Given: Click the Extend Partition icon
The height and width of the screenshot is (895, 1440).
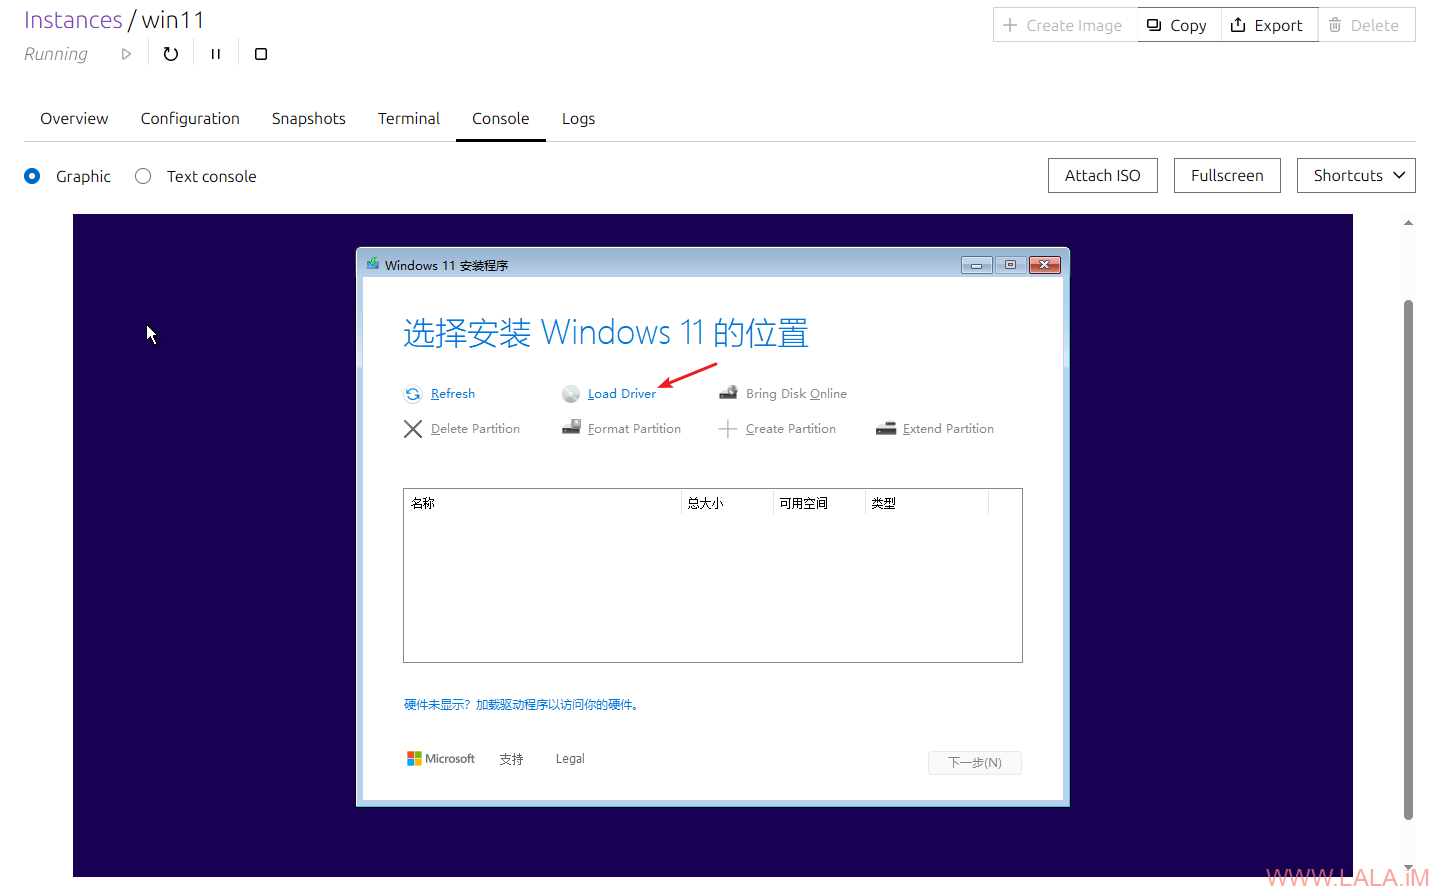Looking at the screenshot, I should 886,429.
